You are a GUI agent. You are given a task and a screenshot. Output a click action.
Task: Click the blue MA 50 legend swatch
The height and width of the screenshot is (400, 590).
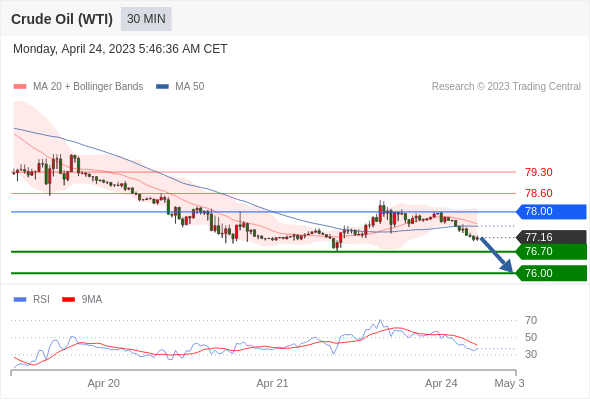coord(162,87)
